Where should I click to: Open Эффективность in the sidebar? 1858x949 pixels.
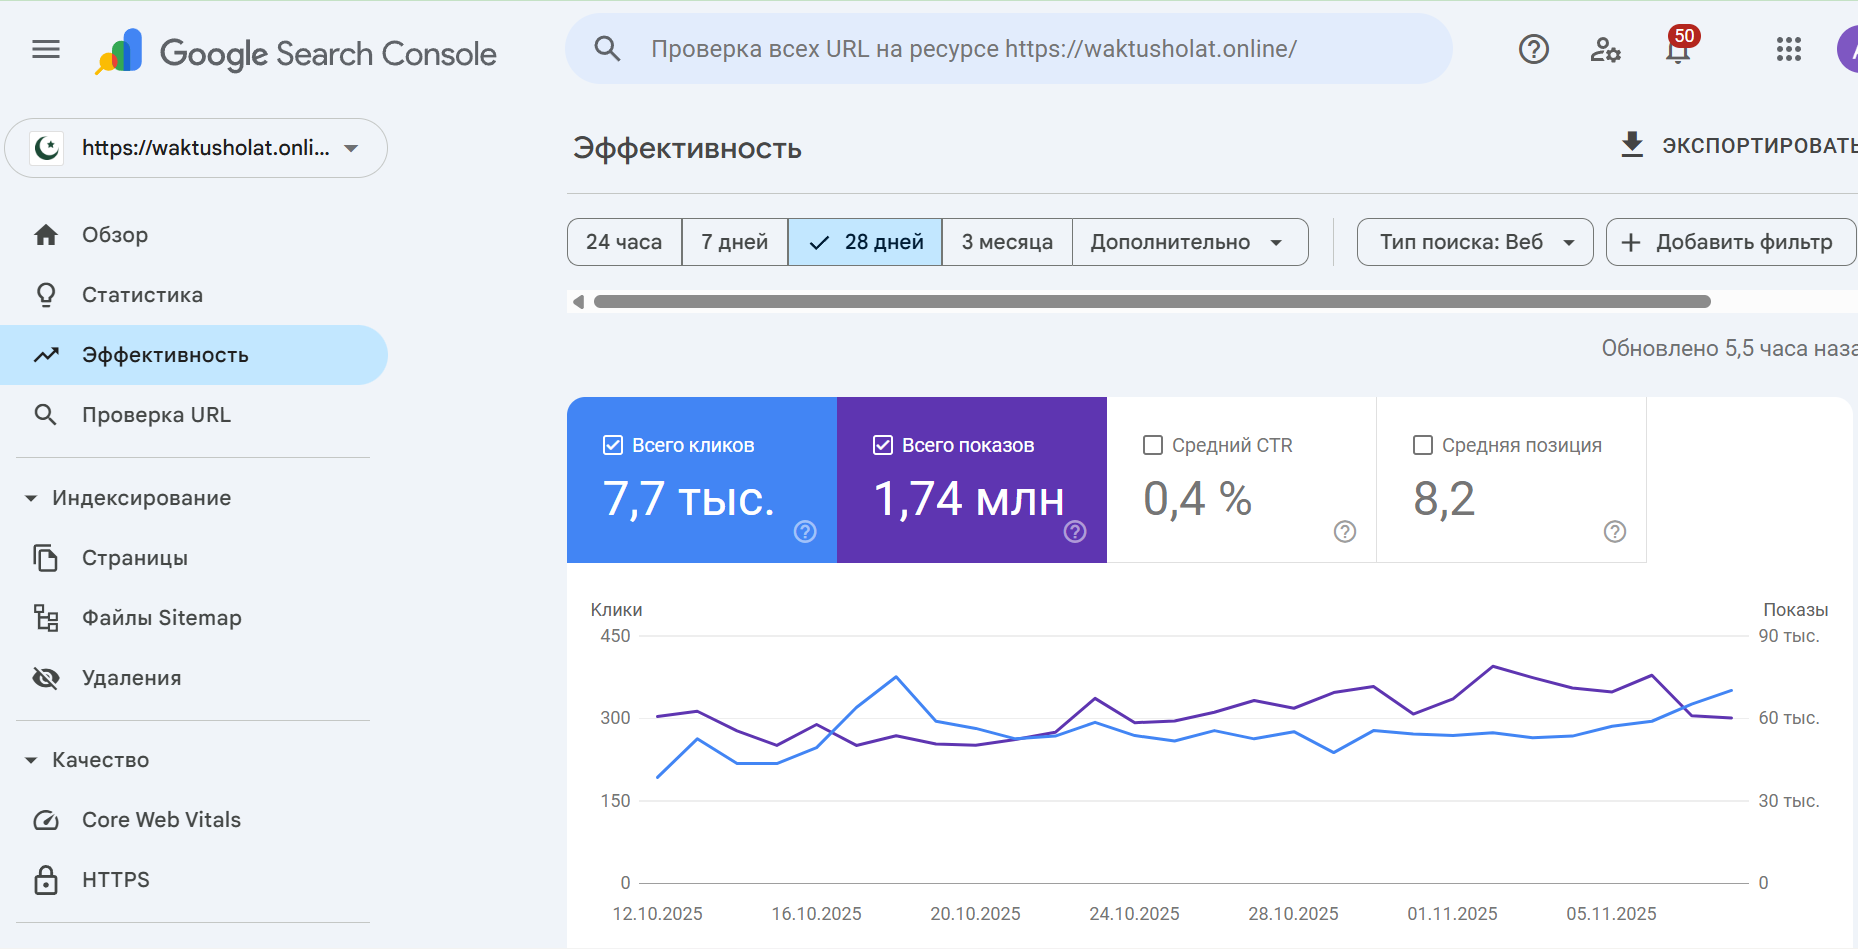tap(194, 355)
